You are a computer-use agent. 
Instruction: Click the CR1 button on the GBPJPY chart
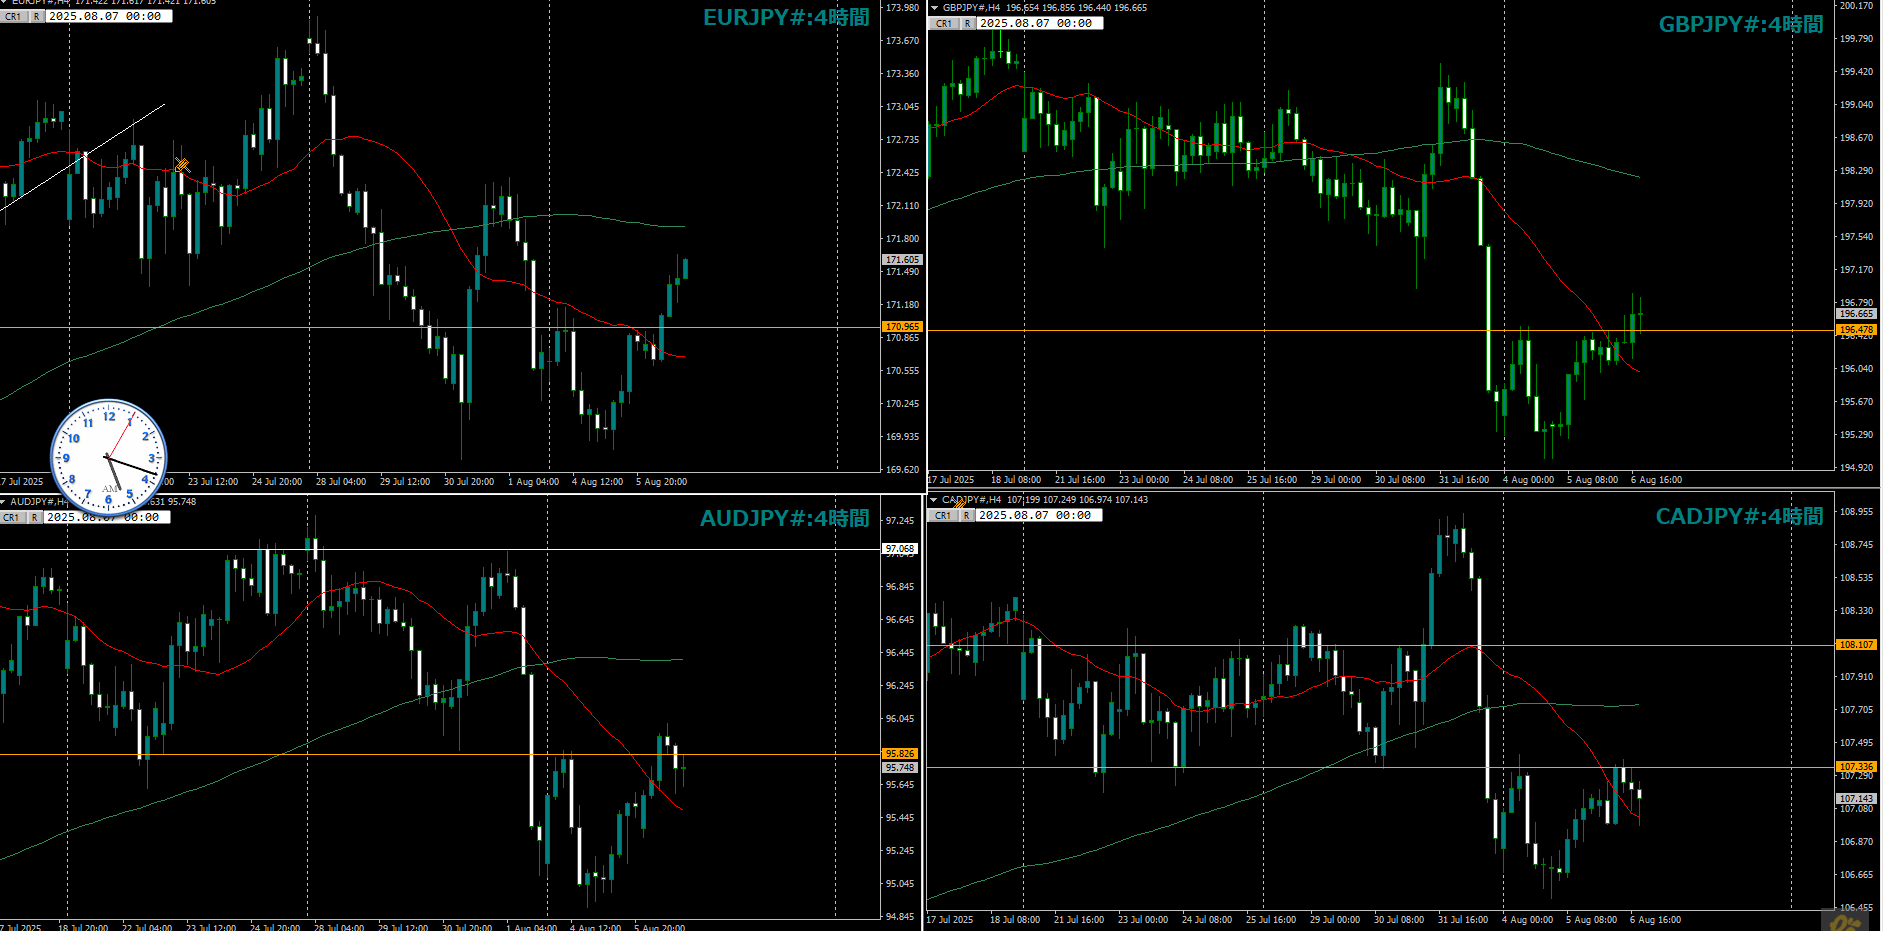click(x=944, y=23)
